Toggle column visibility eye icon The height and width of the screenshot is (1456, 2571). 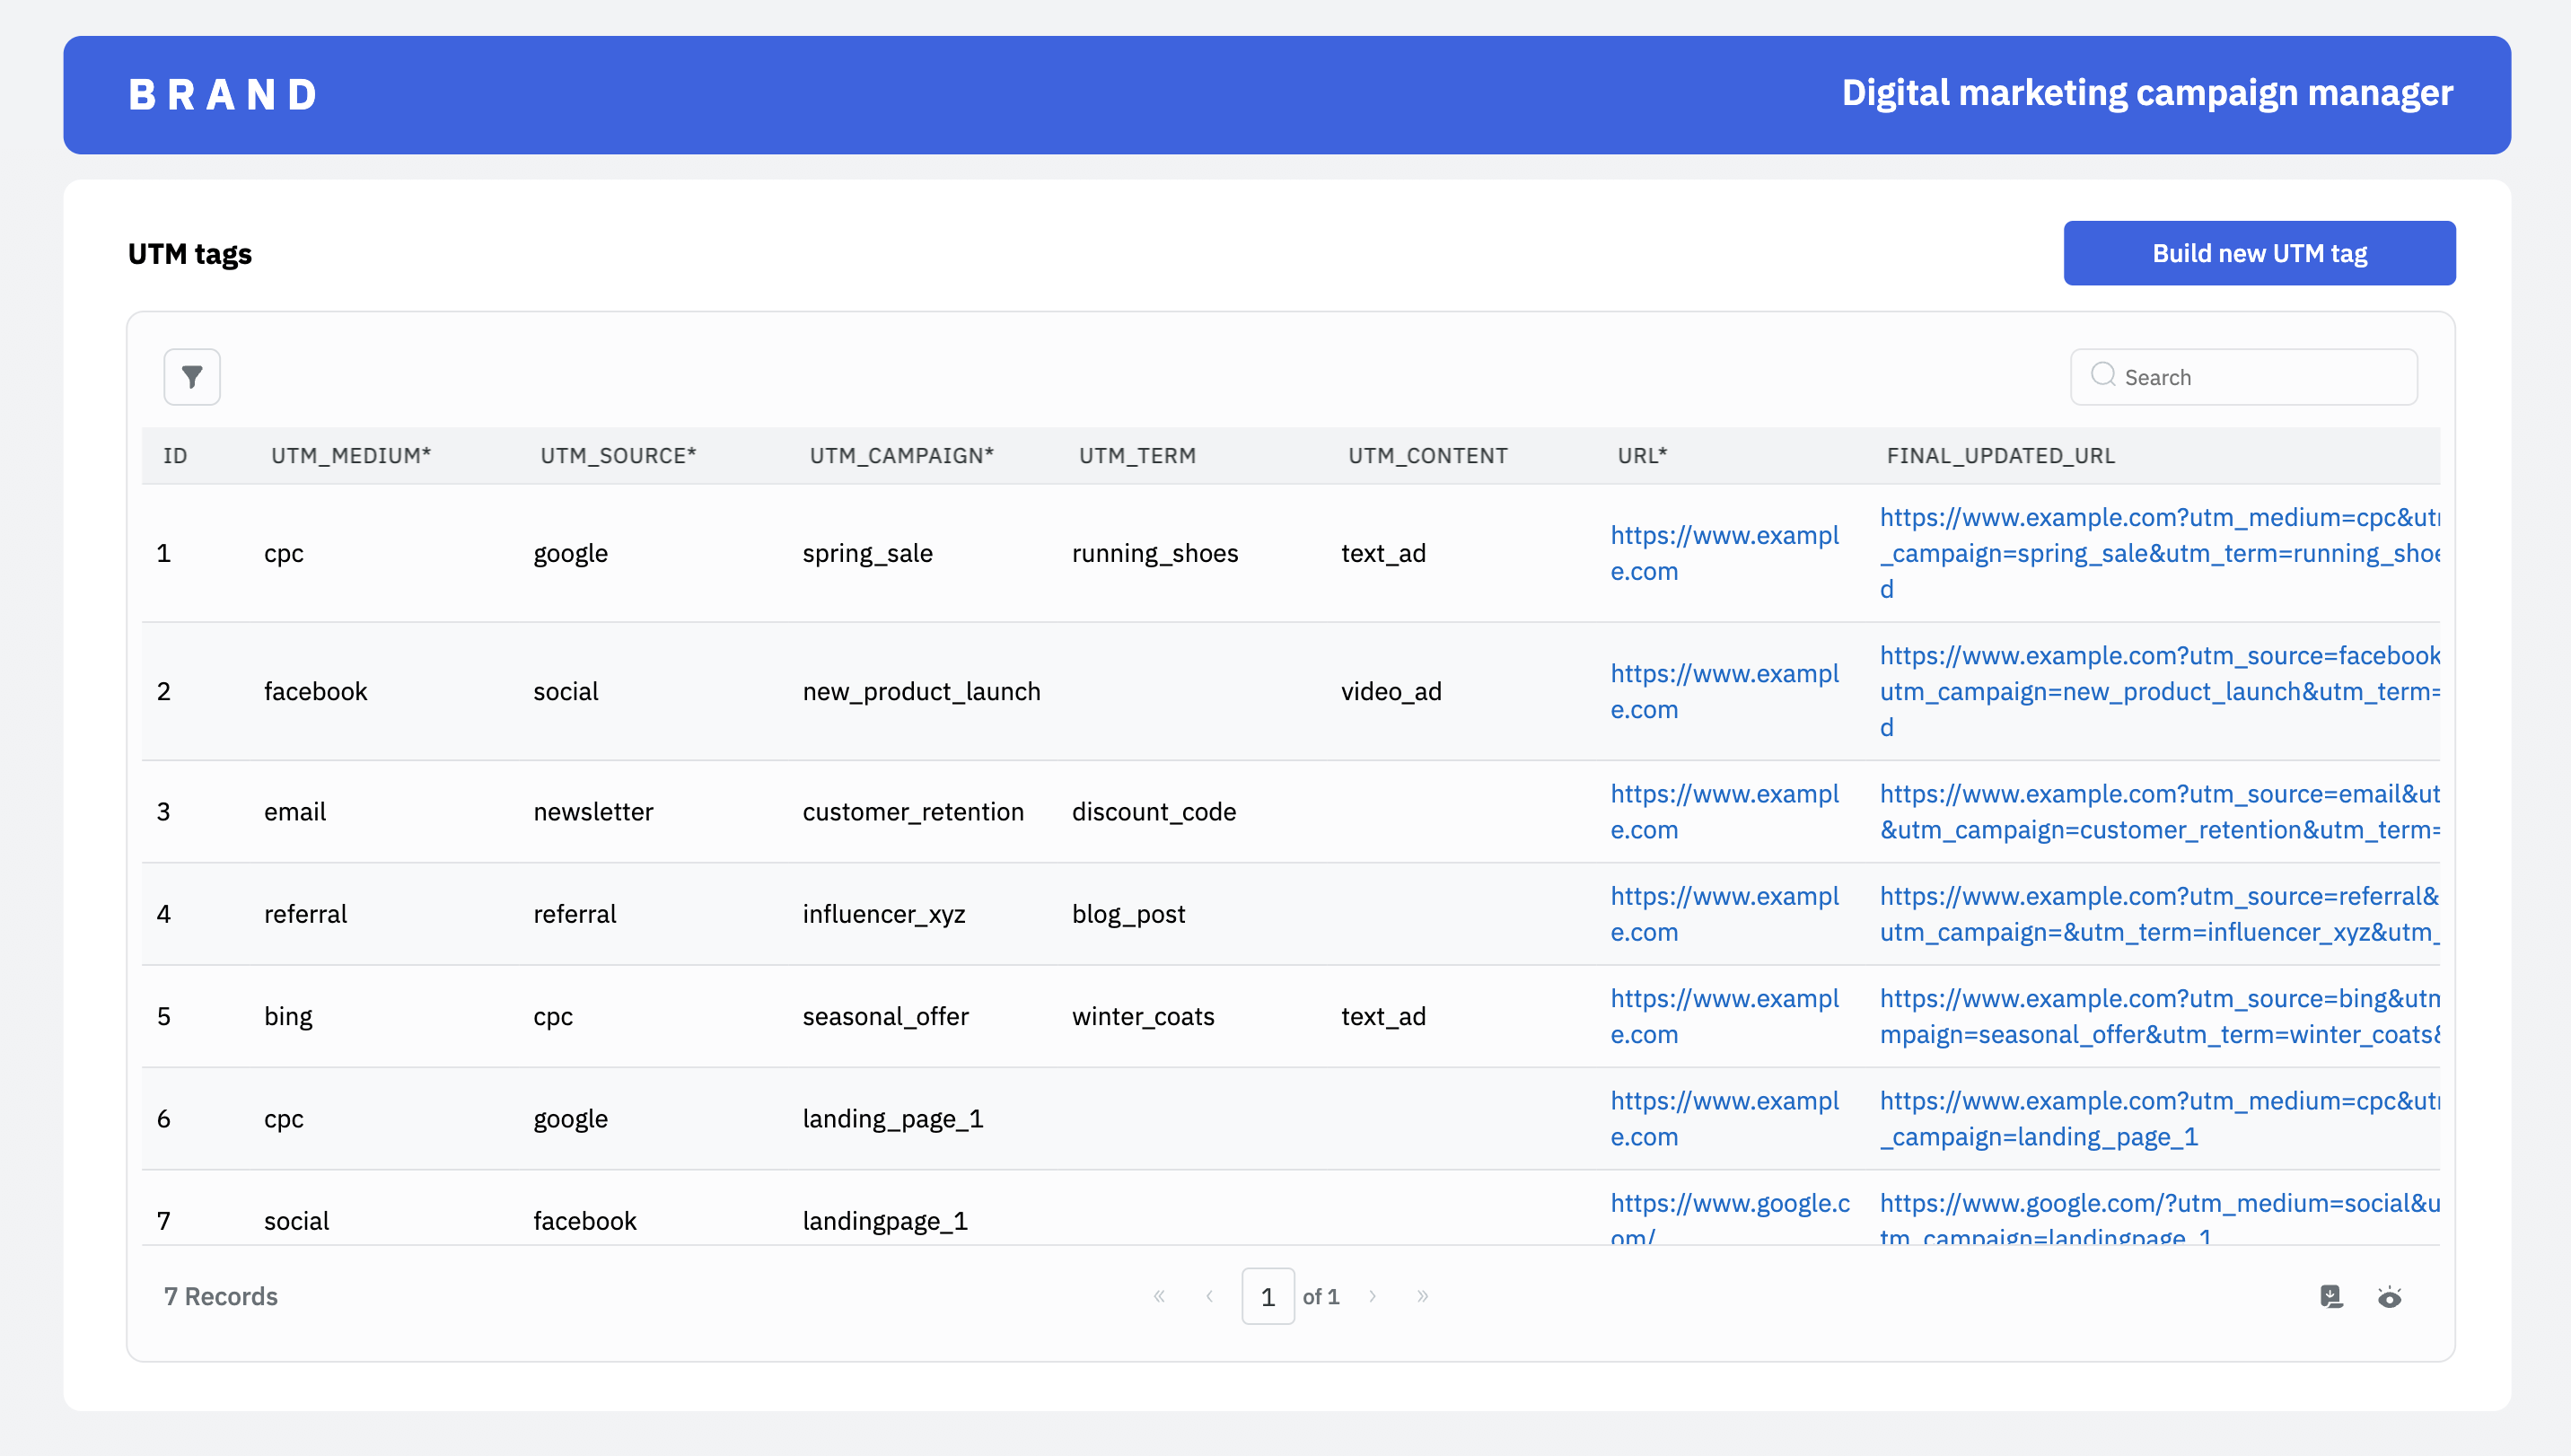point(2389,1297)
